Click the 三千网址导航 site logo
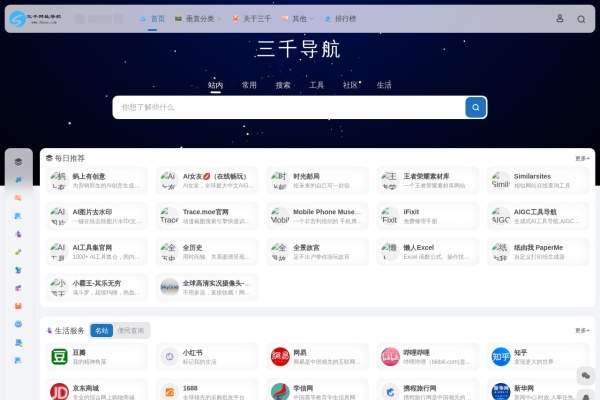 [x=35, y=18]
